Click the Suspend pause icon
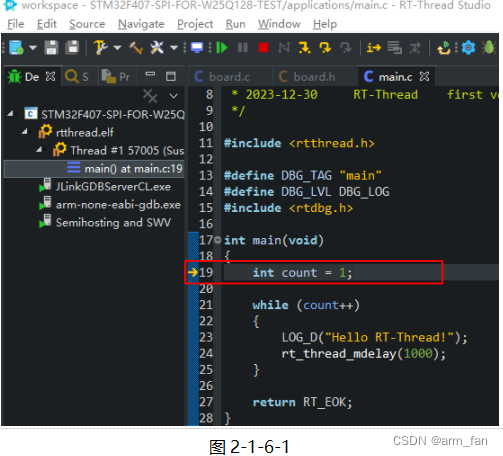This screenshot has height=456, width=503. (243, 48)
